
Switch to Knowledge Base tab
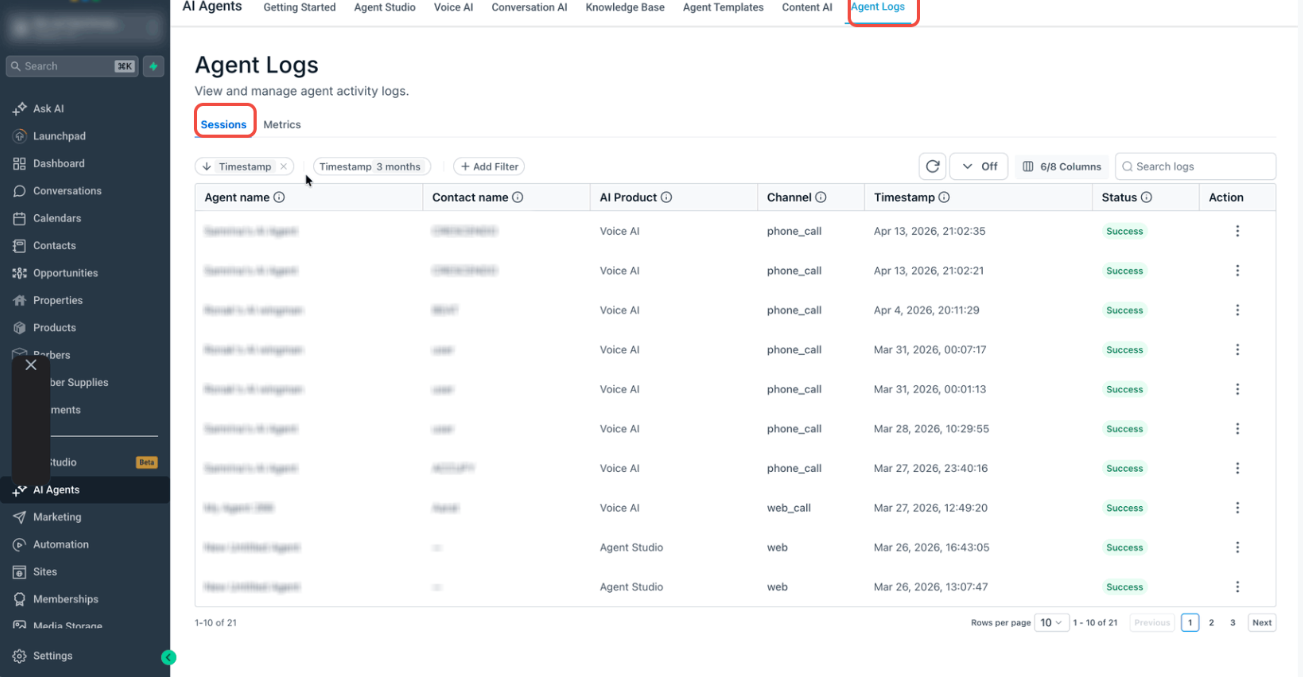[625, 7]
